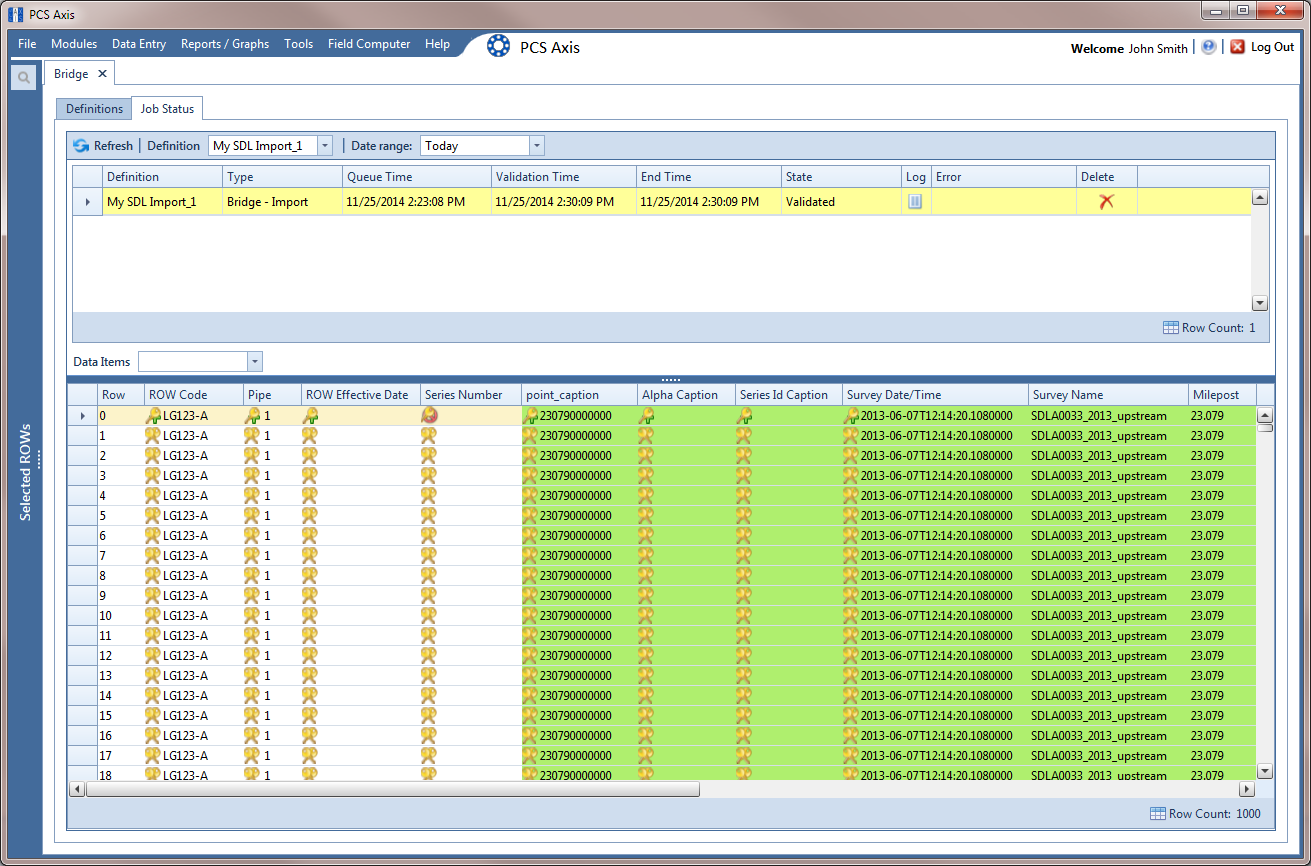Click the PCS Axis window title bar icon
This screenshot has width=1311, height=866.
[16, 15]
